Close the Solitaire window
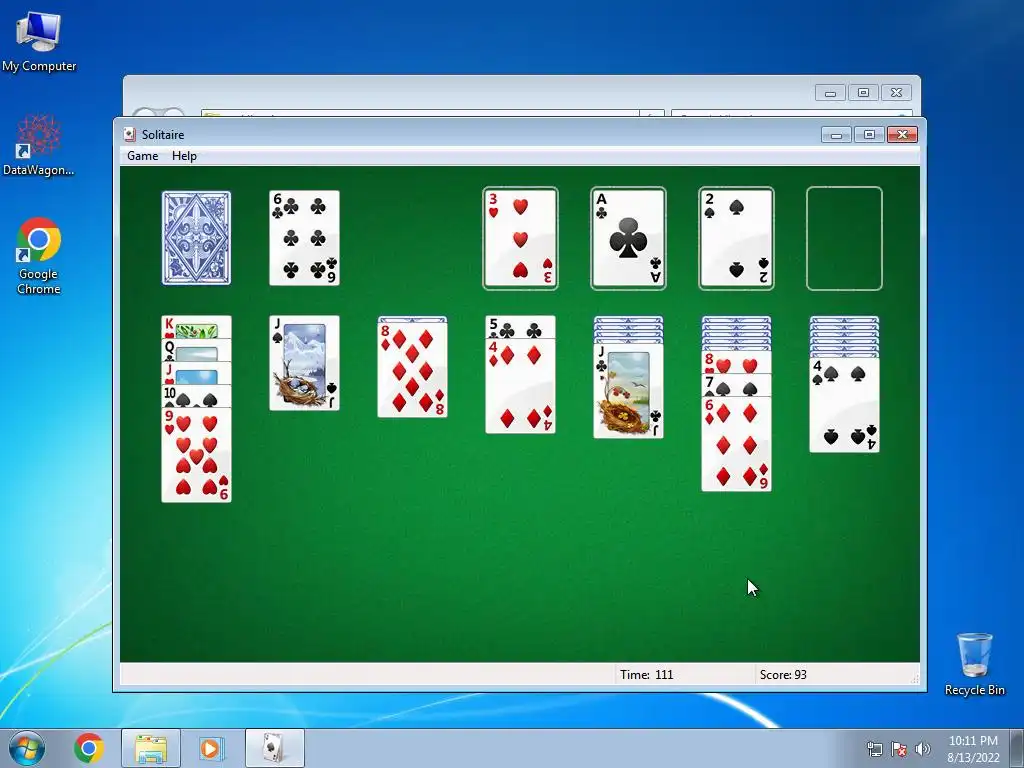Image resolution: width=1024 pixels, height=768 pixels. [903, 135]
